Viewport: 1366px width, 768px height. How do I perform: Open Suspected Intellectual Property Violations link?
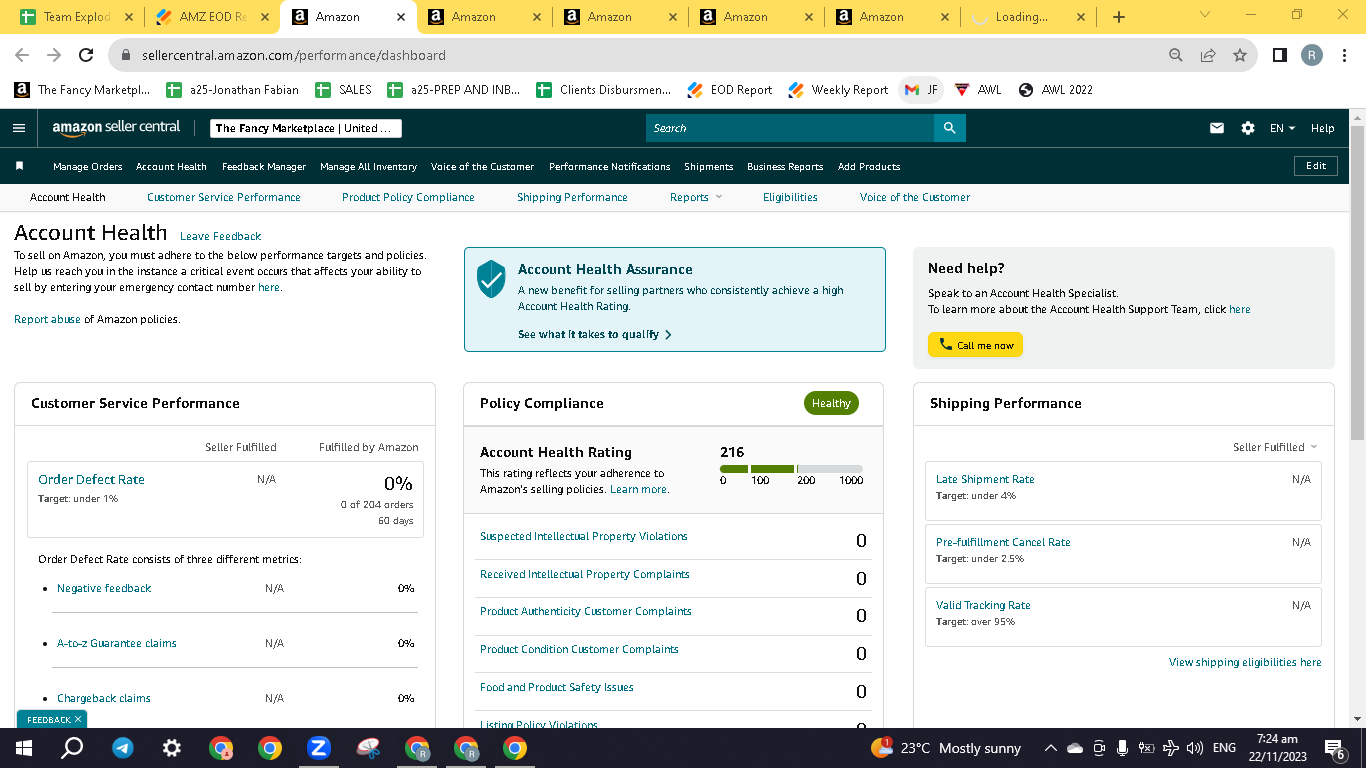click(584, 536)
